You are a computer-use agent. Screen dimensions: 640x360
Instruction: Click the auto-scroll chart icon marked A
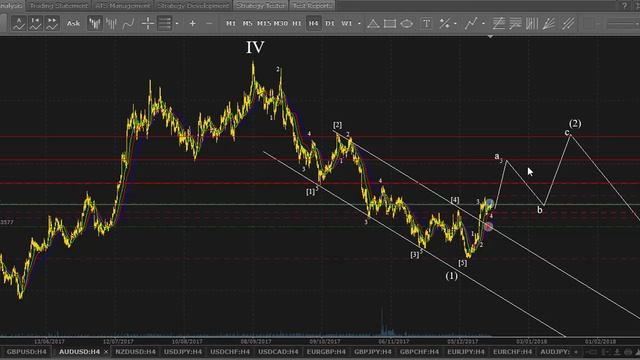[x=19, y=23]
